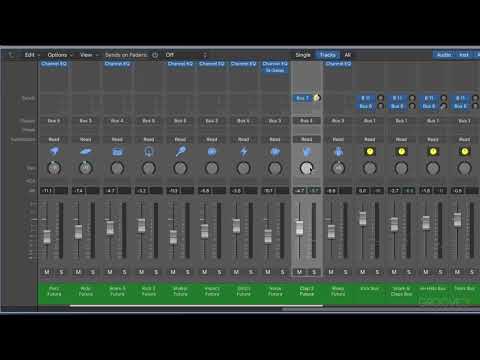Switch mixer to Tracks view
Image resolution: width=480 pixels, height=360 pixels.
(x=328, y=55)
